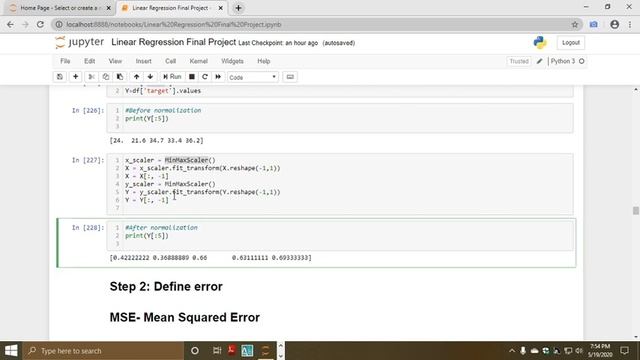The width and height of the screenshot is (640, 360).
Task: Restart the kernel icon
Action: (205, 77)
